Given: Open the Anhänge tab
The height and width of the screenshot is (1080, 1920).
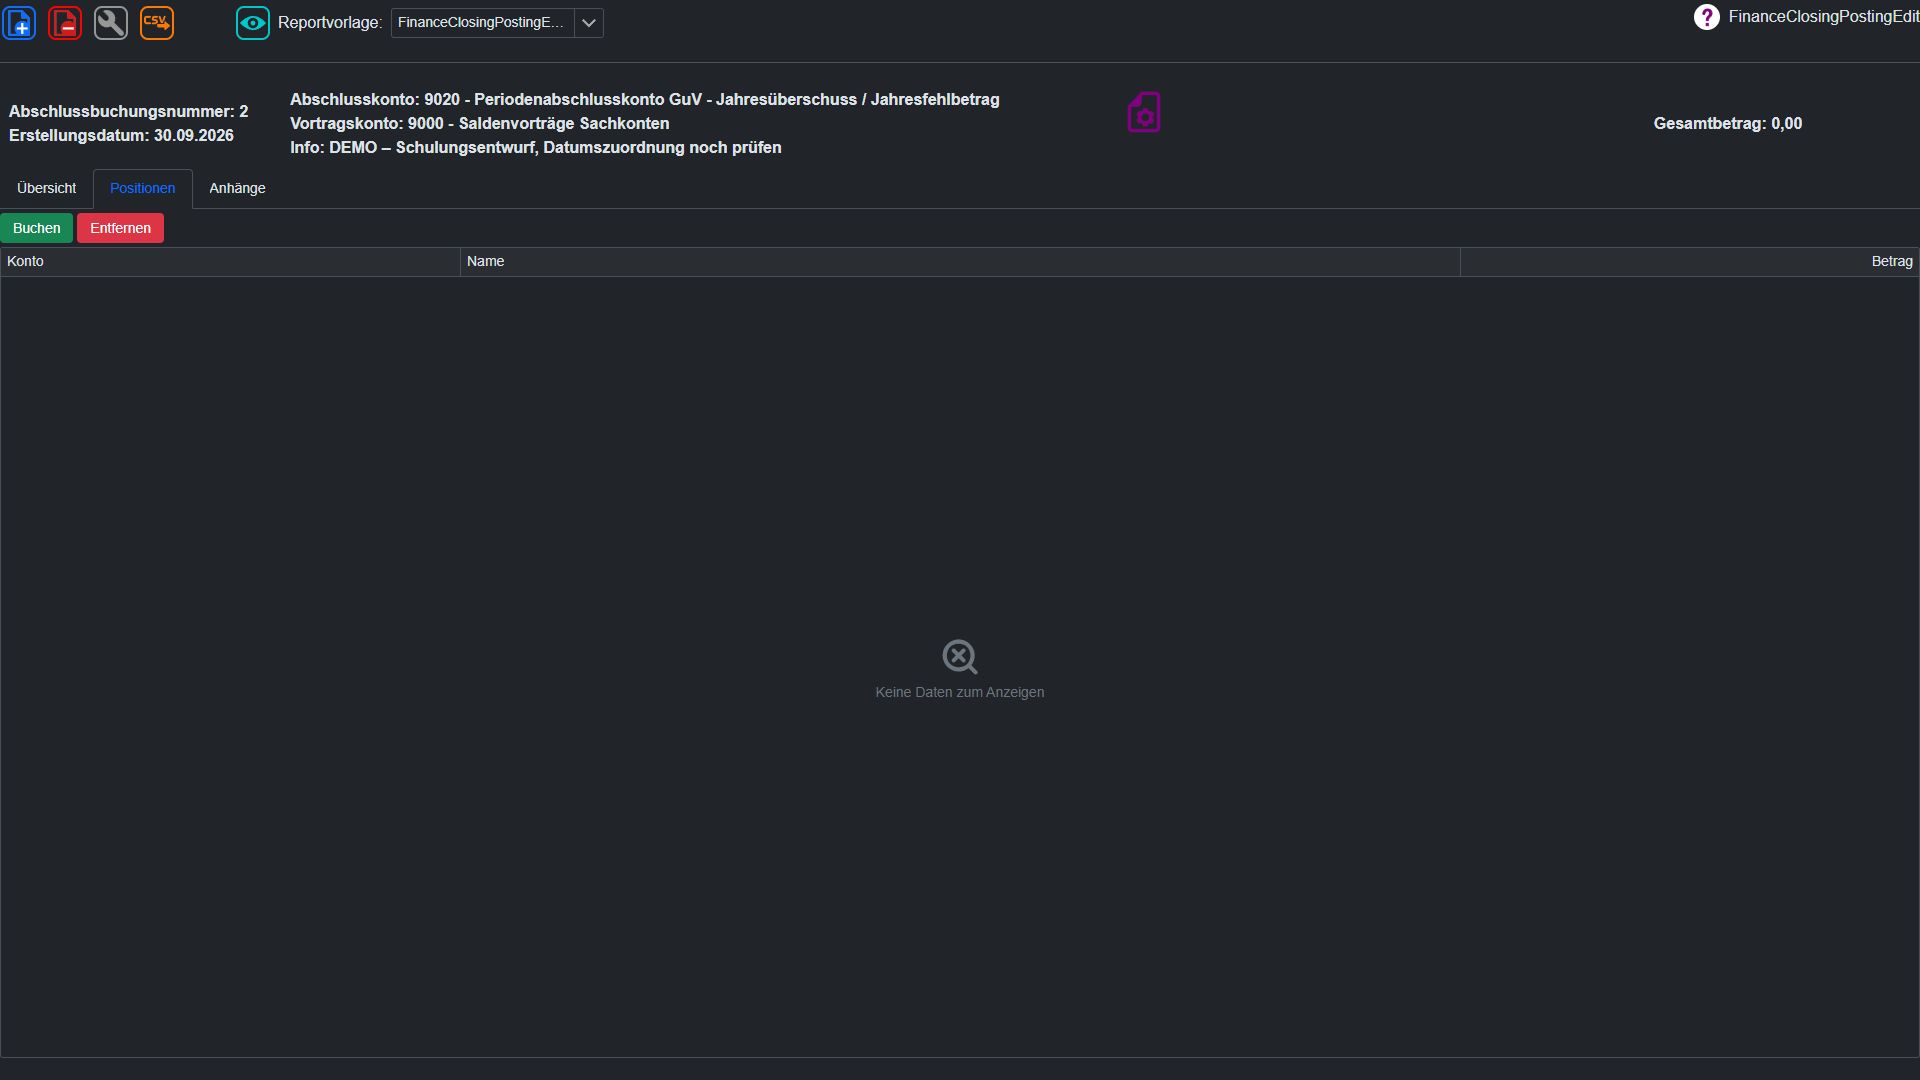Looking at the screenshot, I should click(x=237, y=188).
